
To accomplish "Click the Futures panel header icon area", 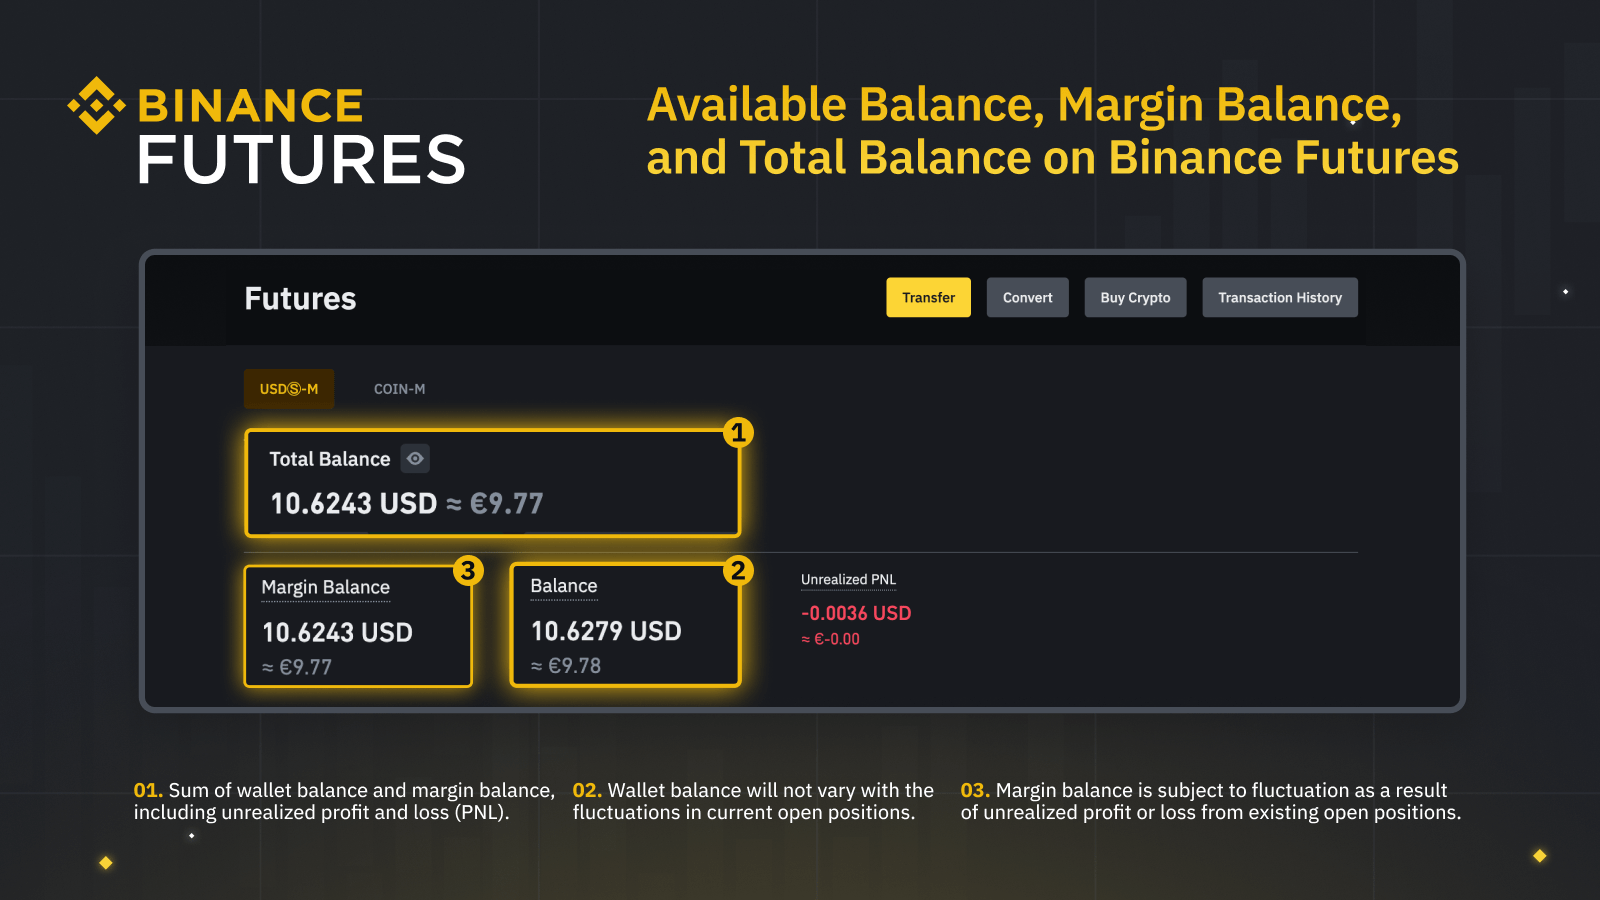I will coord(299,297).
